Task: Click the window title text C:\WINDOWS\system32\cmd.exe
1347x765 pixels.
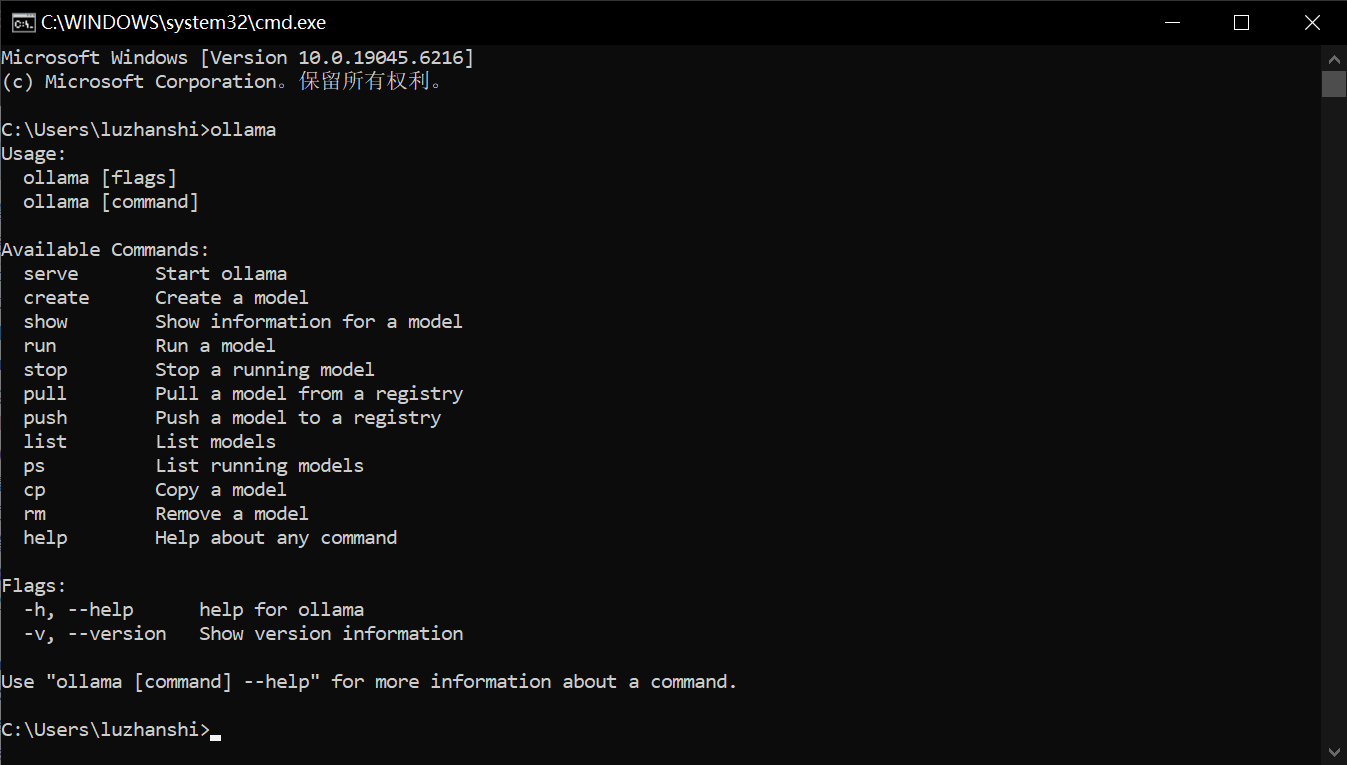Action: tap(183, 22)
